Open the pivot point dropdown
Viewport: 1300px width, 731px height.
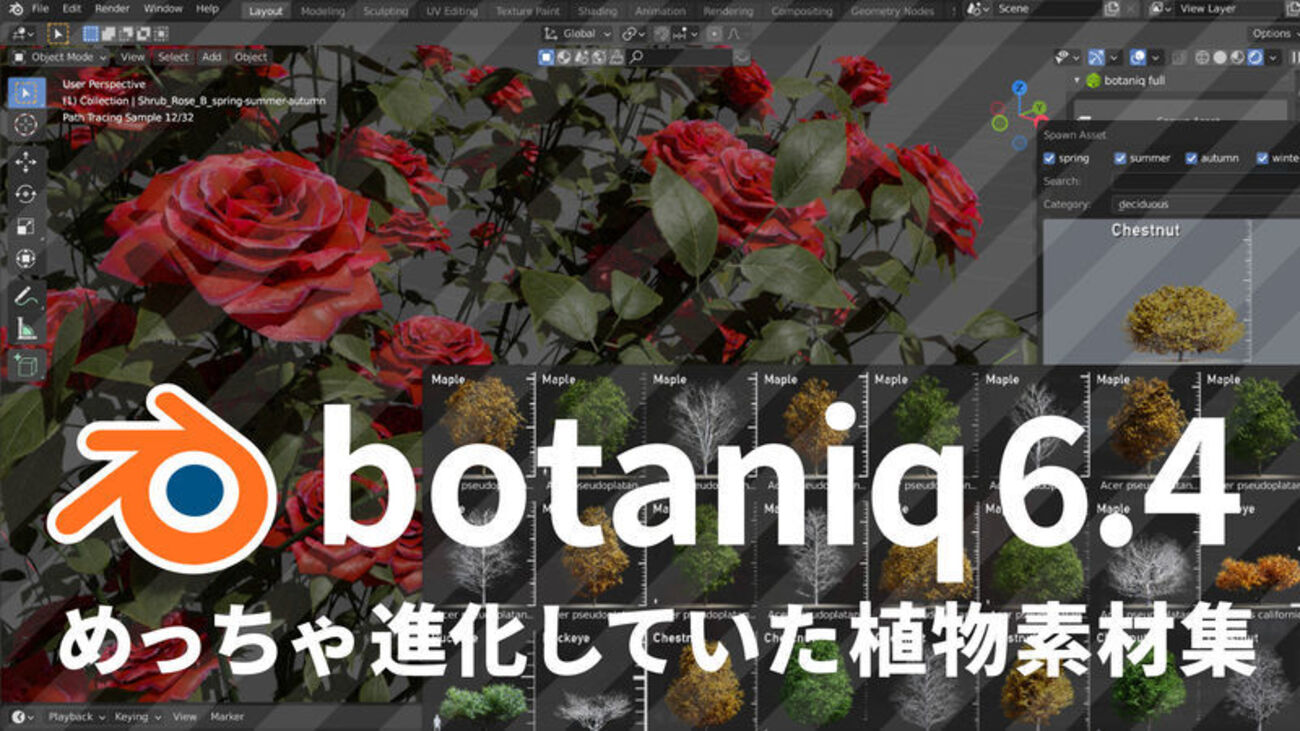pos(632,33)
